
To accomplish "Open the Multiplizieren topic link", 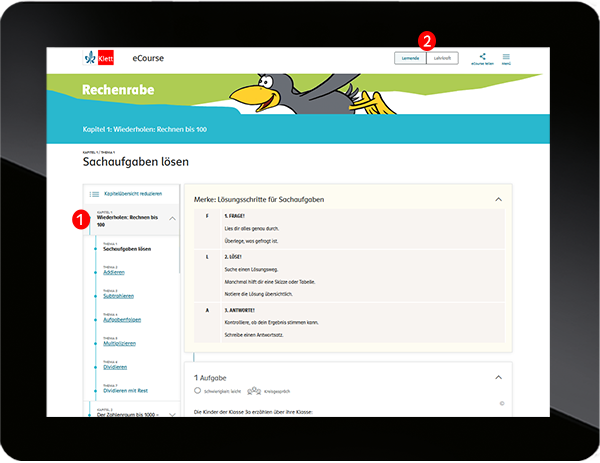I will tap(119, 344).
